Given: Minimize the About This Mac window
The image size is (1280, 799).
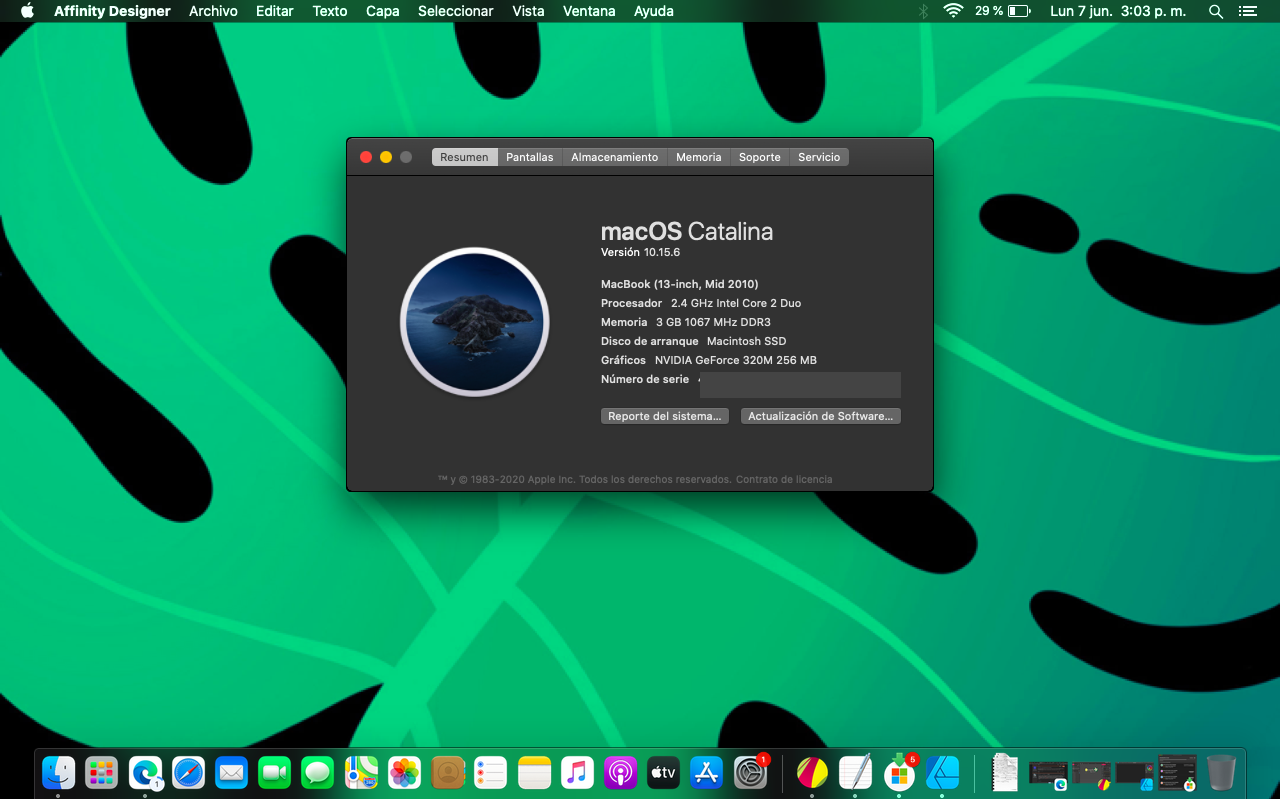Looking at the screenshot, I should 386,157.
